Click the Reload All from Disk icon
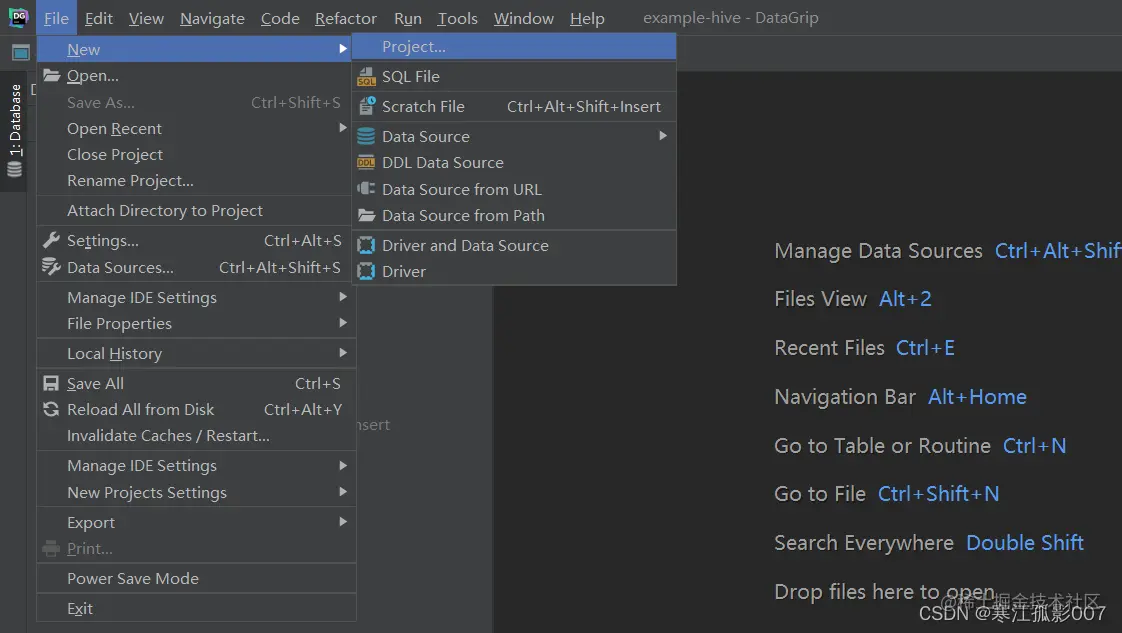The image size is (1122, 633). coord(51,409)
